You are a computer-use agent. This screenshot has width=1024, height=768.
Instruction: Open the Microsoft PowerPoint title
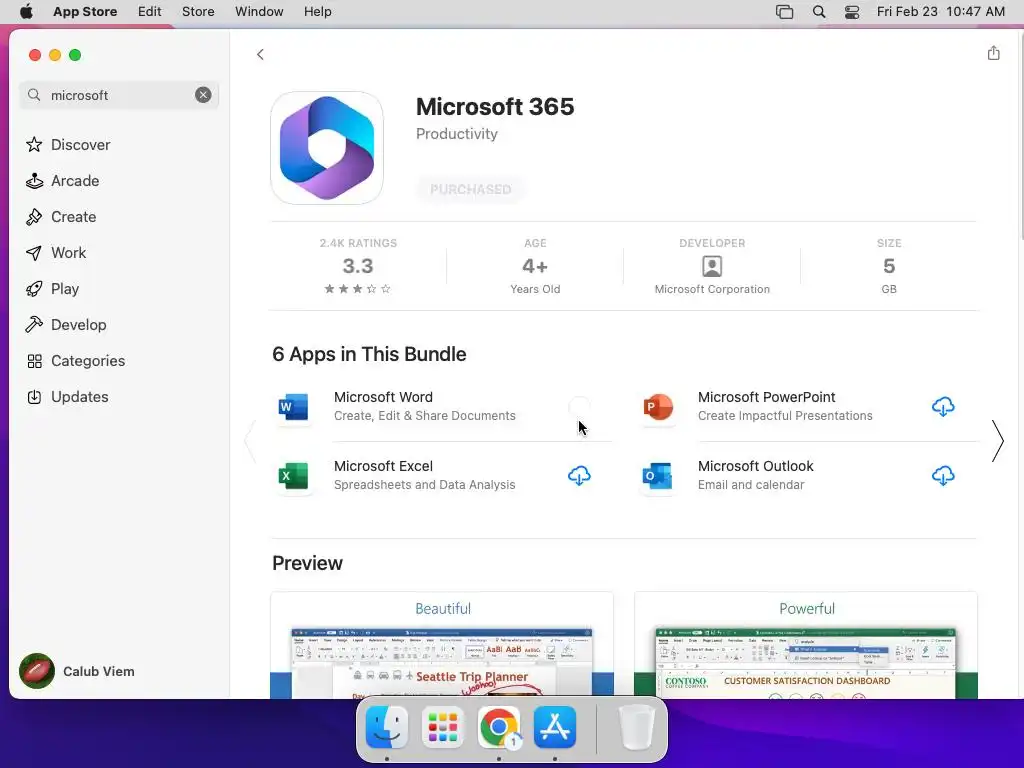pos(767,397)
